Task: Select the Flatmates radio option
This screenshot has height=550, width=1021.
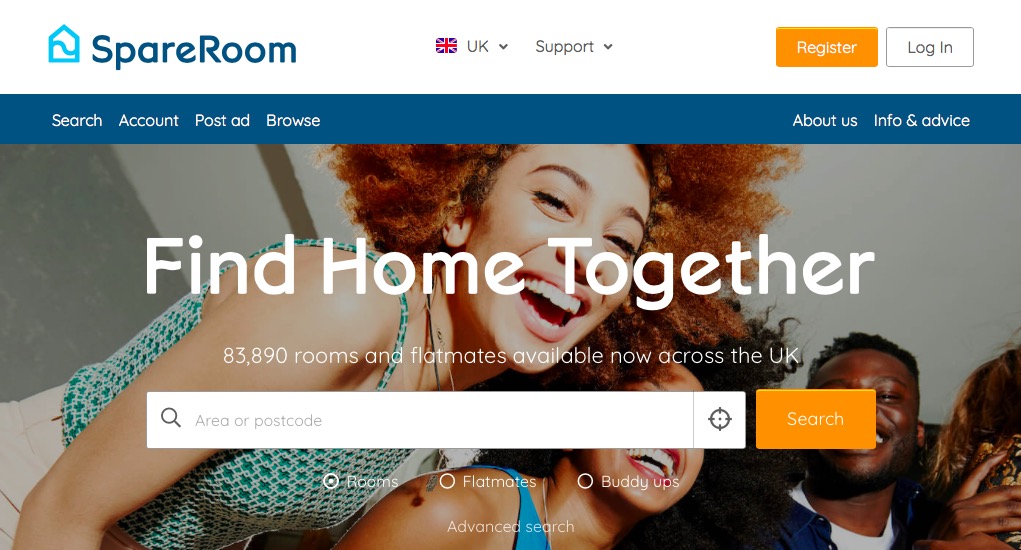Action: pos(447,481)
